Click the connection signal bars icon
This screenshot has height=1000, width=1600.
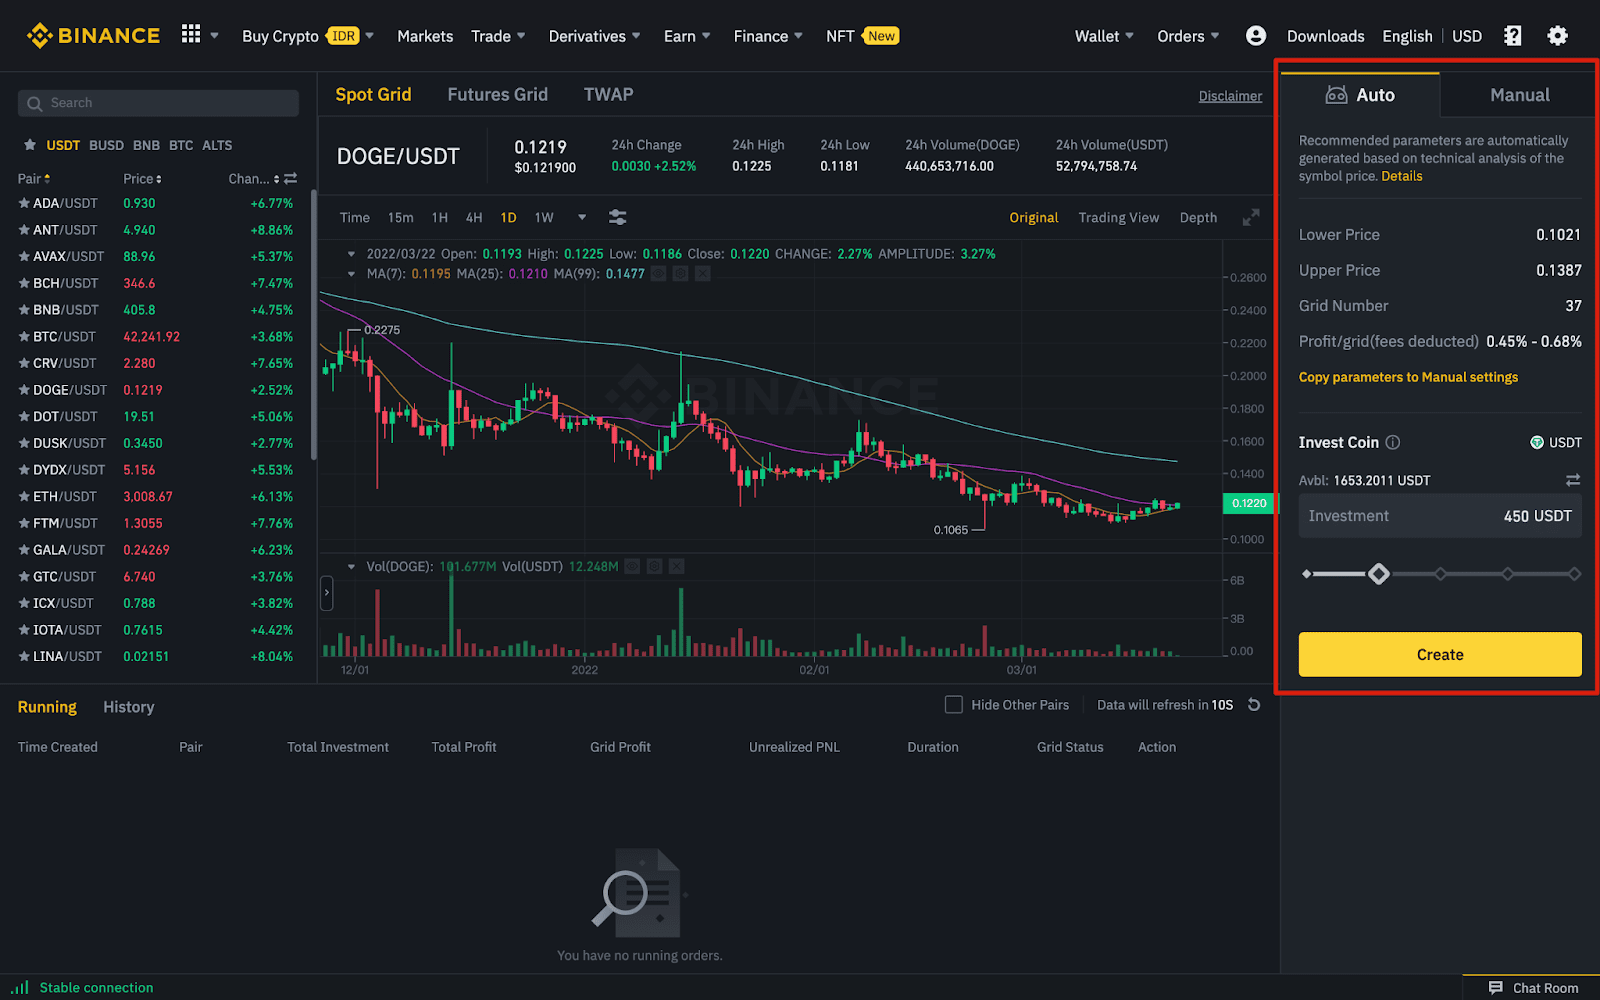click(20, 987)
